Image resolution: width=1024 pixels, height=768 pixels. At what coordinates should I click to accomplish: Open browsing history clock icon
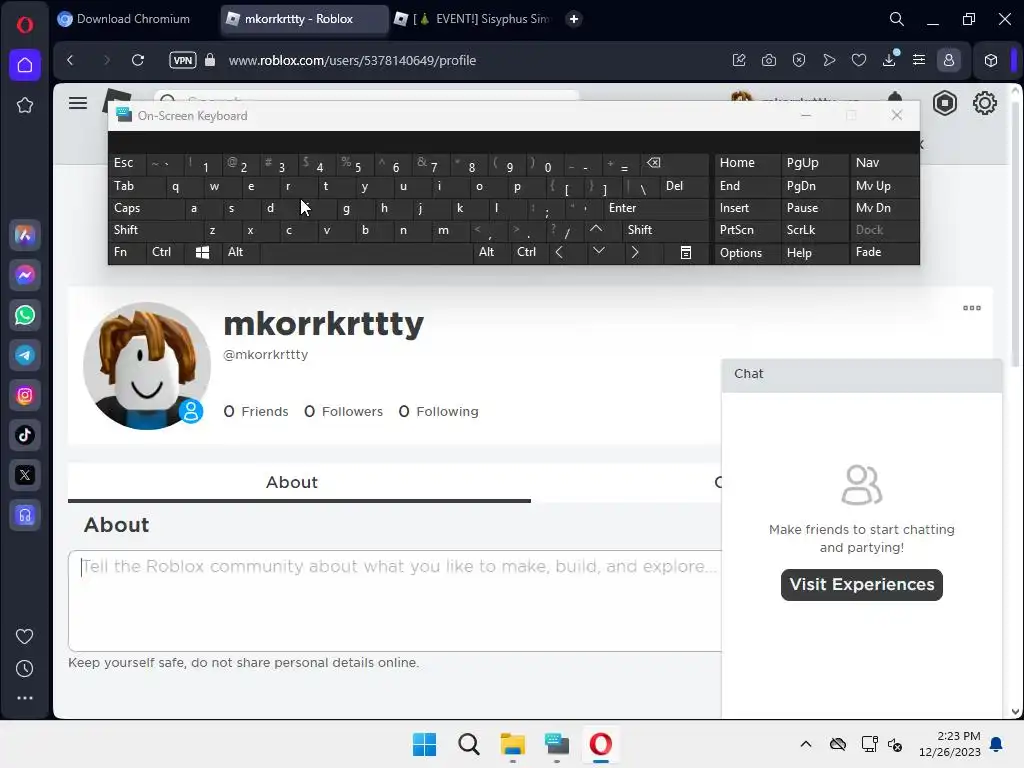(24, 668)
